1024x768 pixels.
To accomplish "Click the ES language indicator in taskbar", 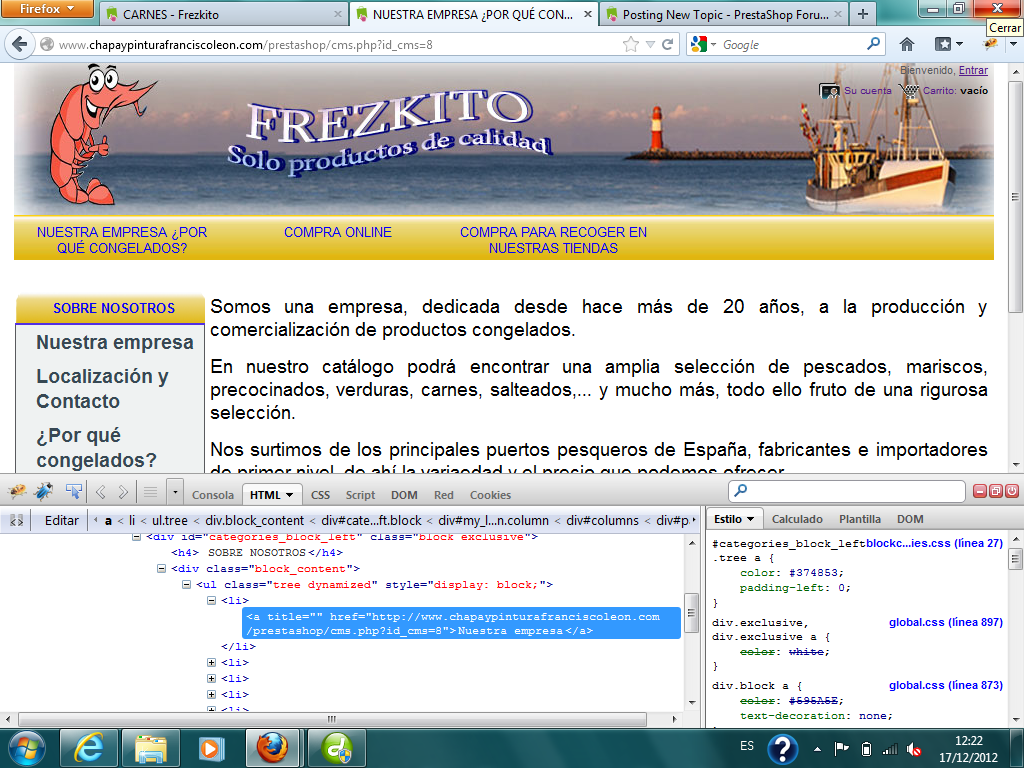I will click(747, 746).
